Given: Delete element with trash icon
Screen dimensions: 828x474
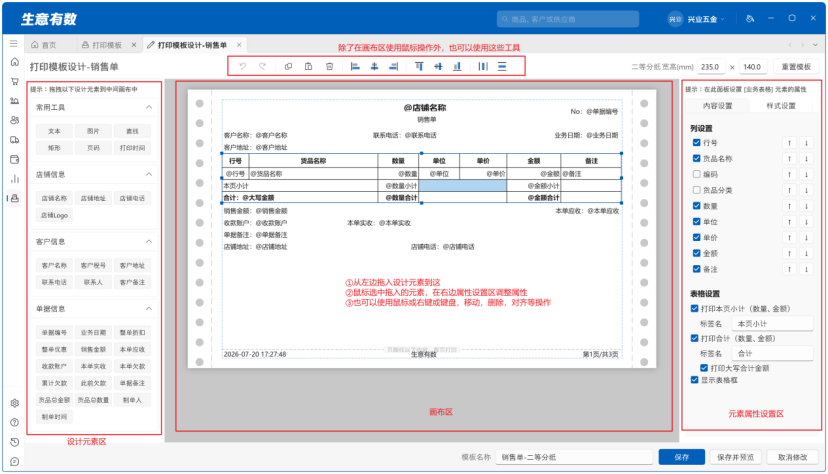Looking at the screenshot, I should pos(330,67).
